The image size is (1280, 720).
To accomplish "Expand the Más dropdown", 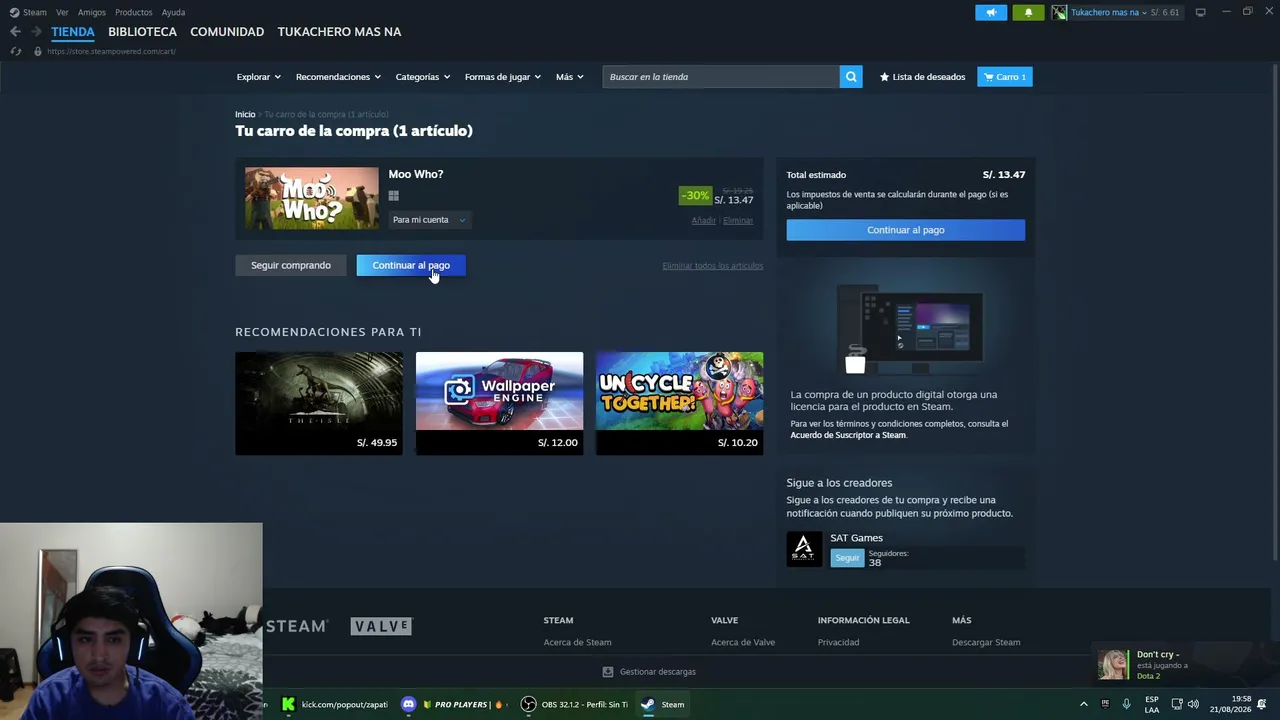I will click(x=570, y=77).
